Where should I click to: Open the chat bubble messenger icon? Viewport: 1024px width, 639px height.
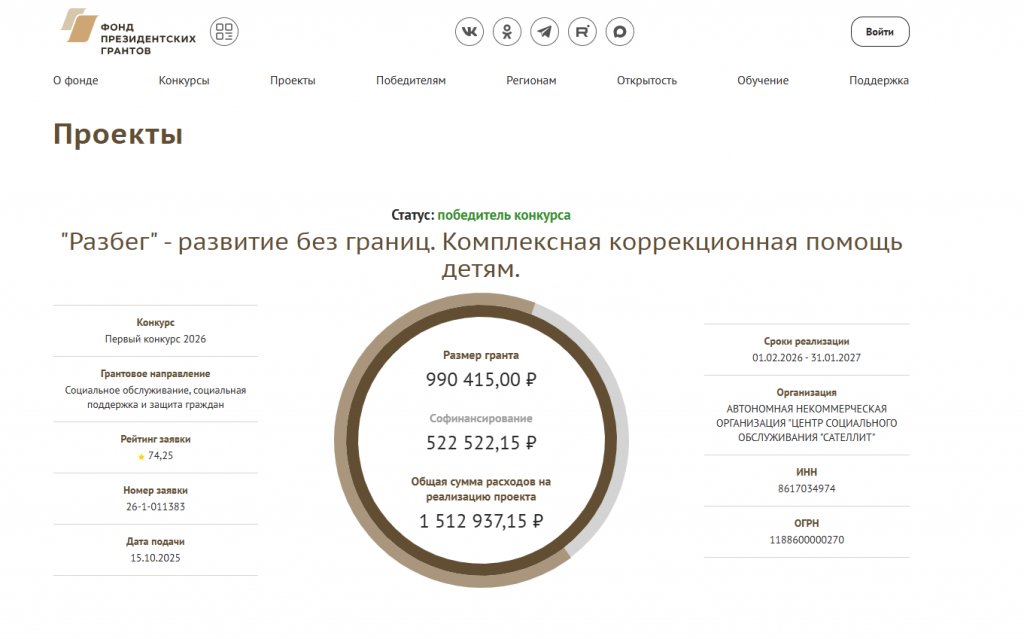pyautogui.click(x=620, y=32)
